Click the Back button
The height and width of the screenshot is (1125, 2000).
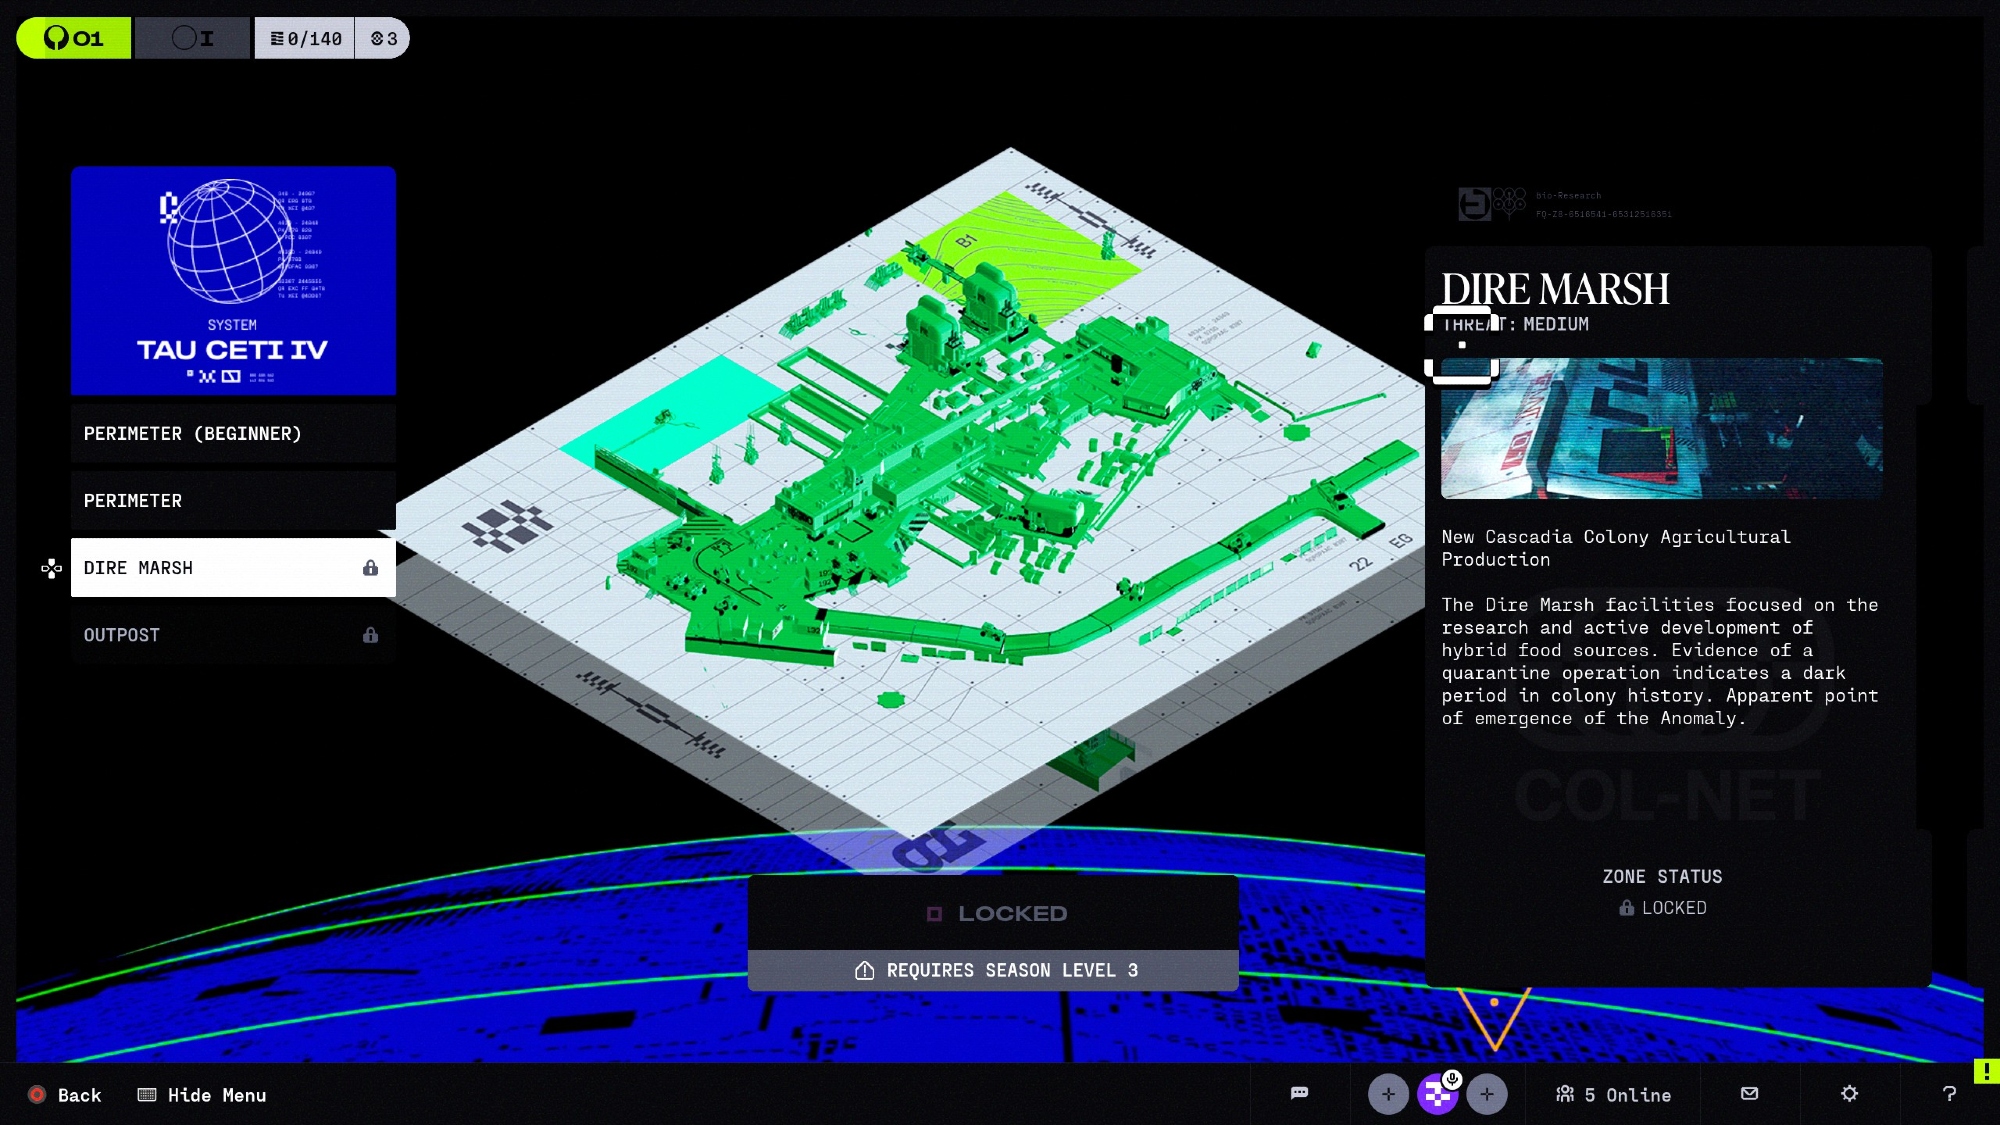[66, 1095]
